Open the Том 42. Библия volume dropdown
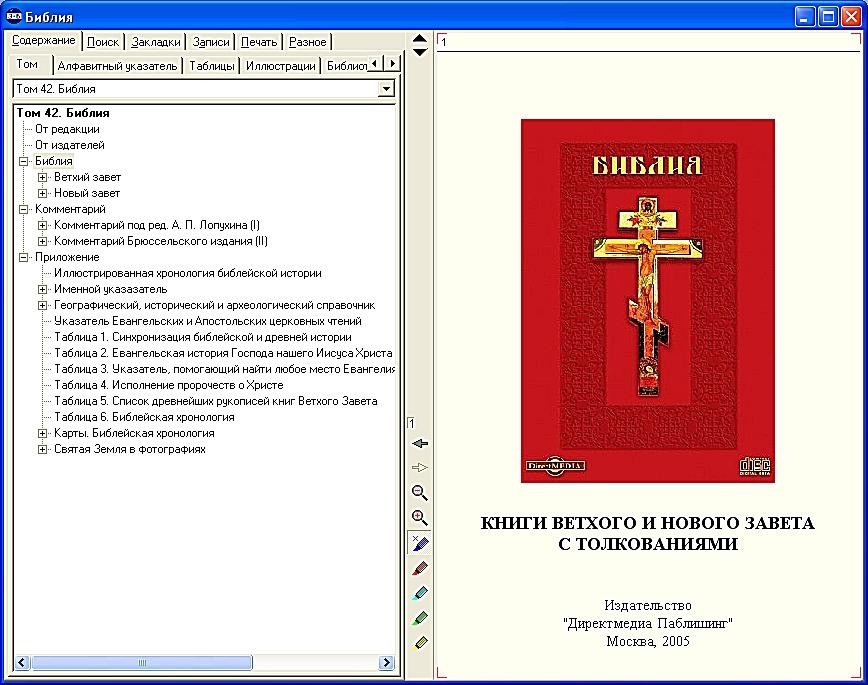This screenshot has height=685, width=868. pos(386,89)
